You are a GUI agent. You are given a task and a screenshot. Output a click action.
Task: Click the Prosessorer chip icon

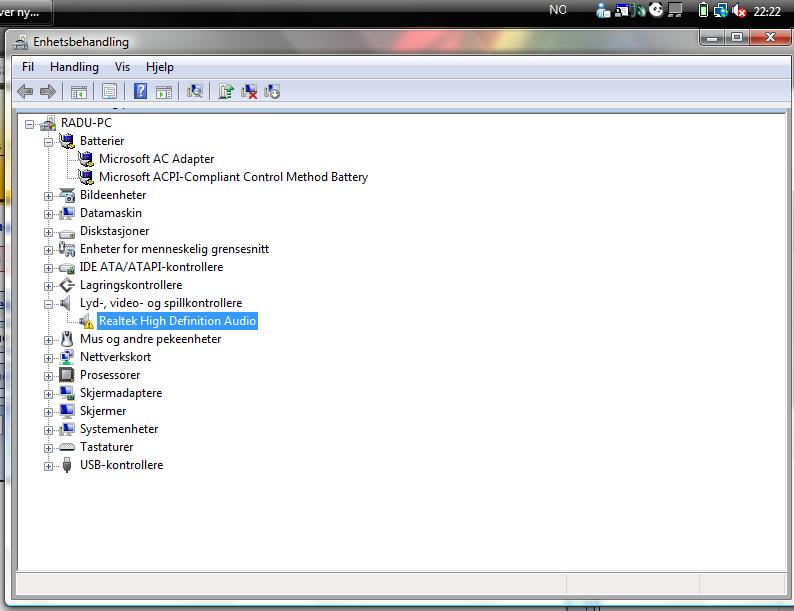click(67, 375)
